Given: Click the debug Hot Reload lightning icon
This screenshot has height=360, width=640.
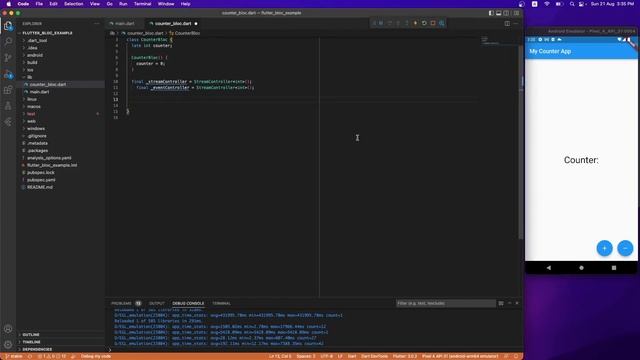Looking at the screenshot, I should (x=416, y=23).
